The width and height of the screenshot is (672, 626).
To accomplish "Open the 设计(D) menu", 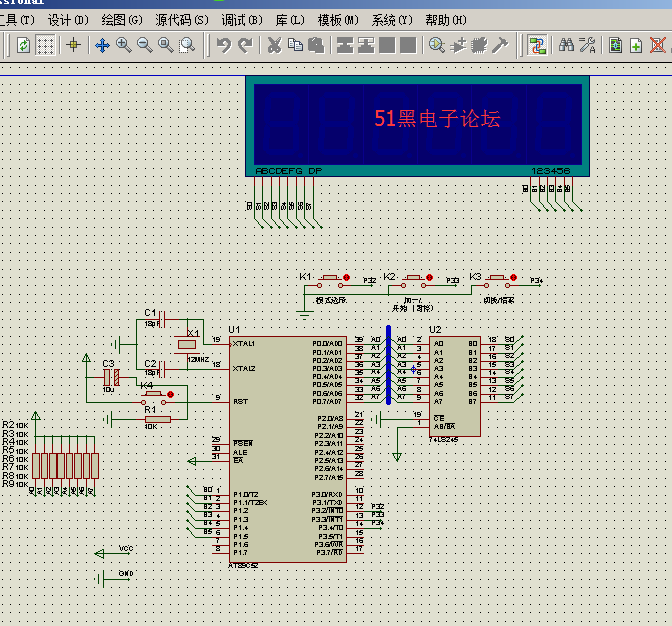I will [68, 20].
